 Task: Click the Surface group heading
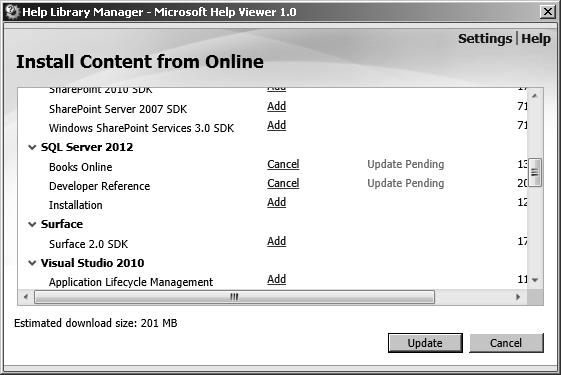click(x=62, y=224)
